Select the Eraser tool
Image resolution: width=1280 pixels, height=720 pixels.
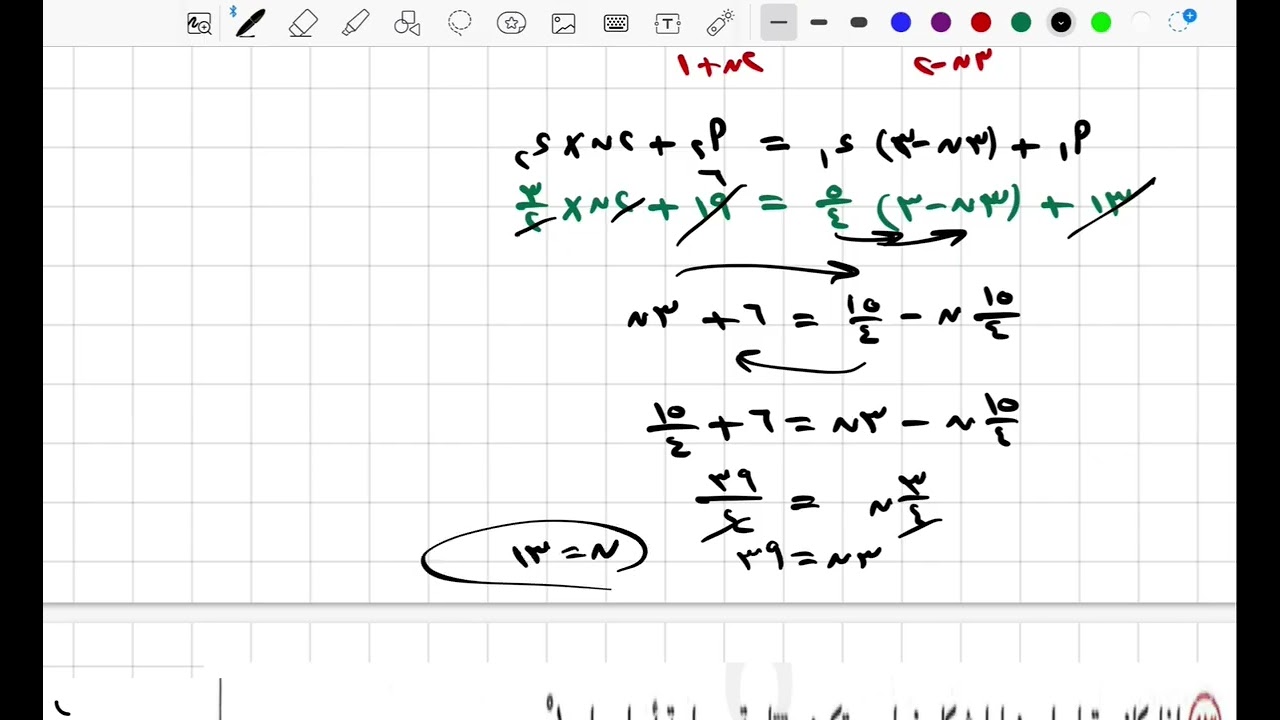point(303,23)
